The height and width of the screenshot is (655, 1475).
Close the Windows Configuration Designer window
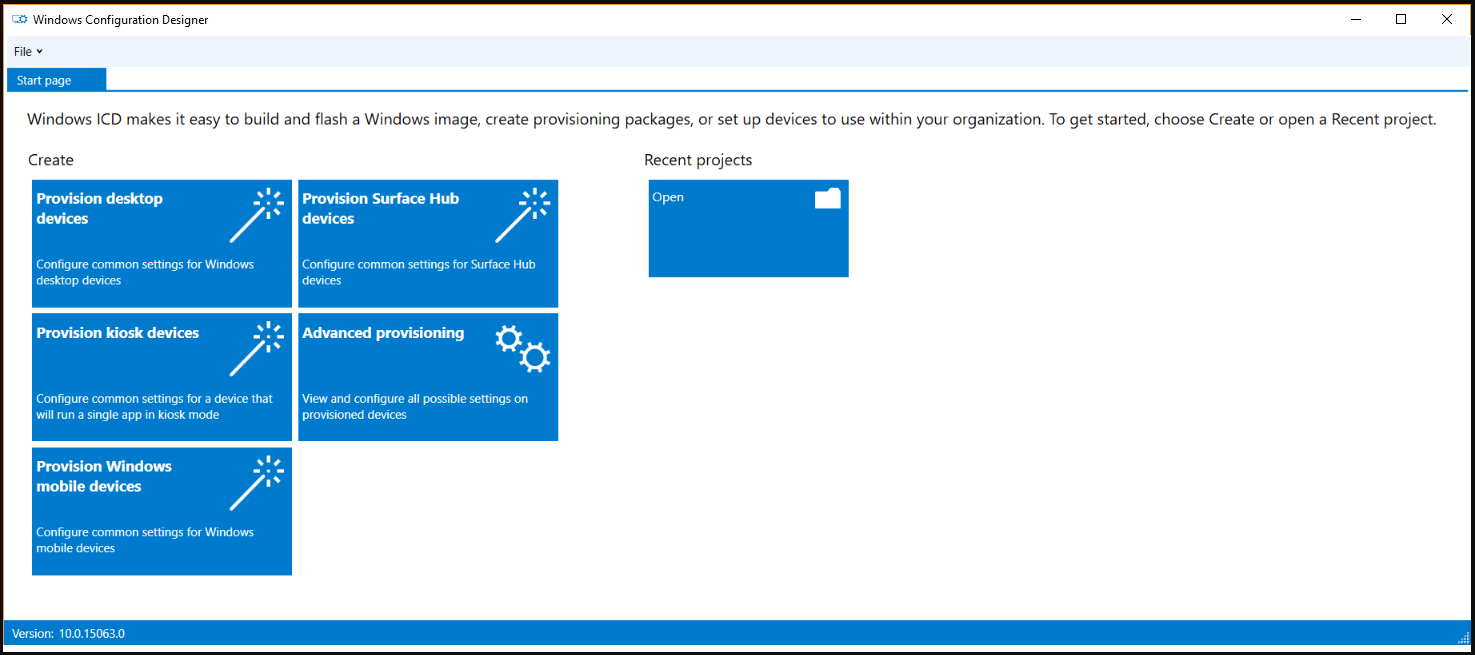coord(1447,19)
